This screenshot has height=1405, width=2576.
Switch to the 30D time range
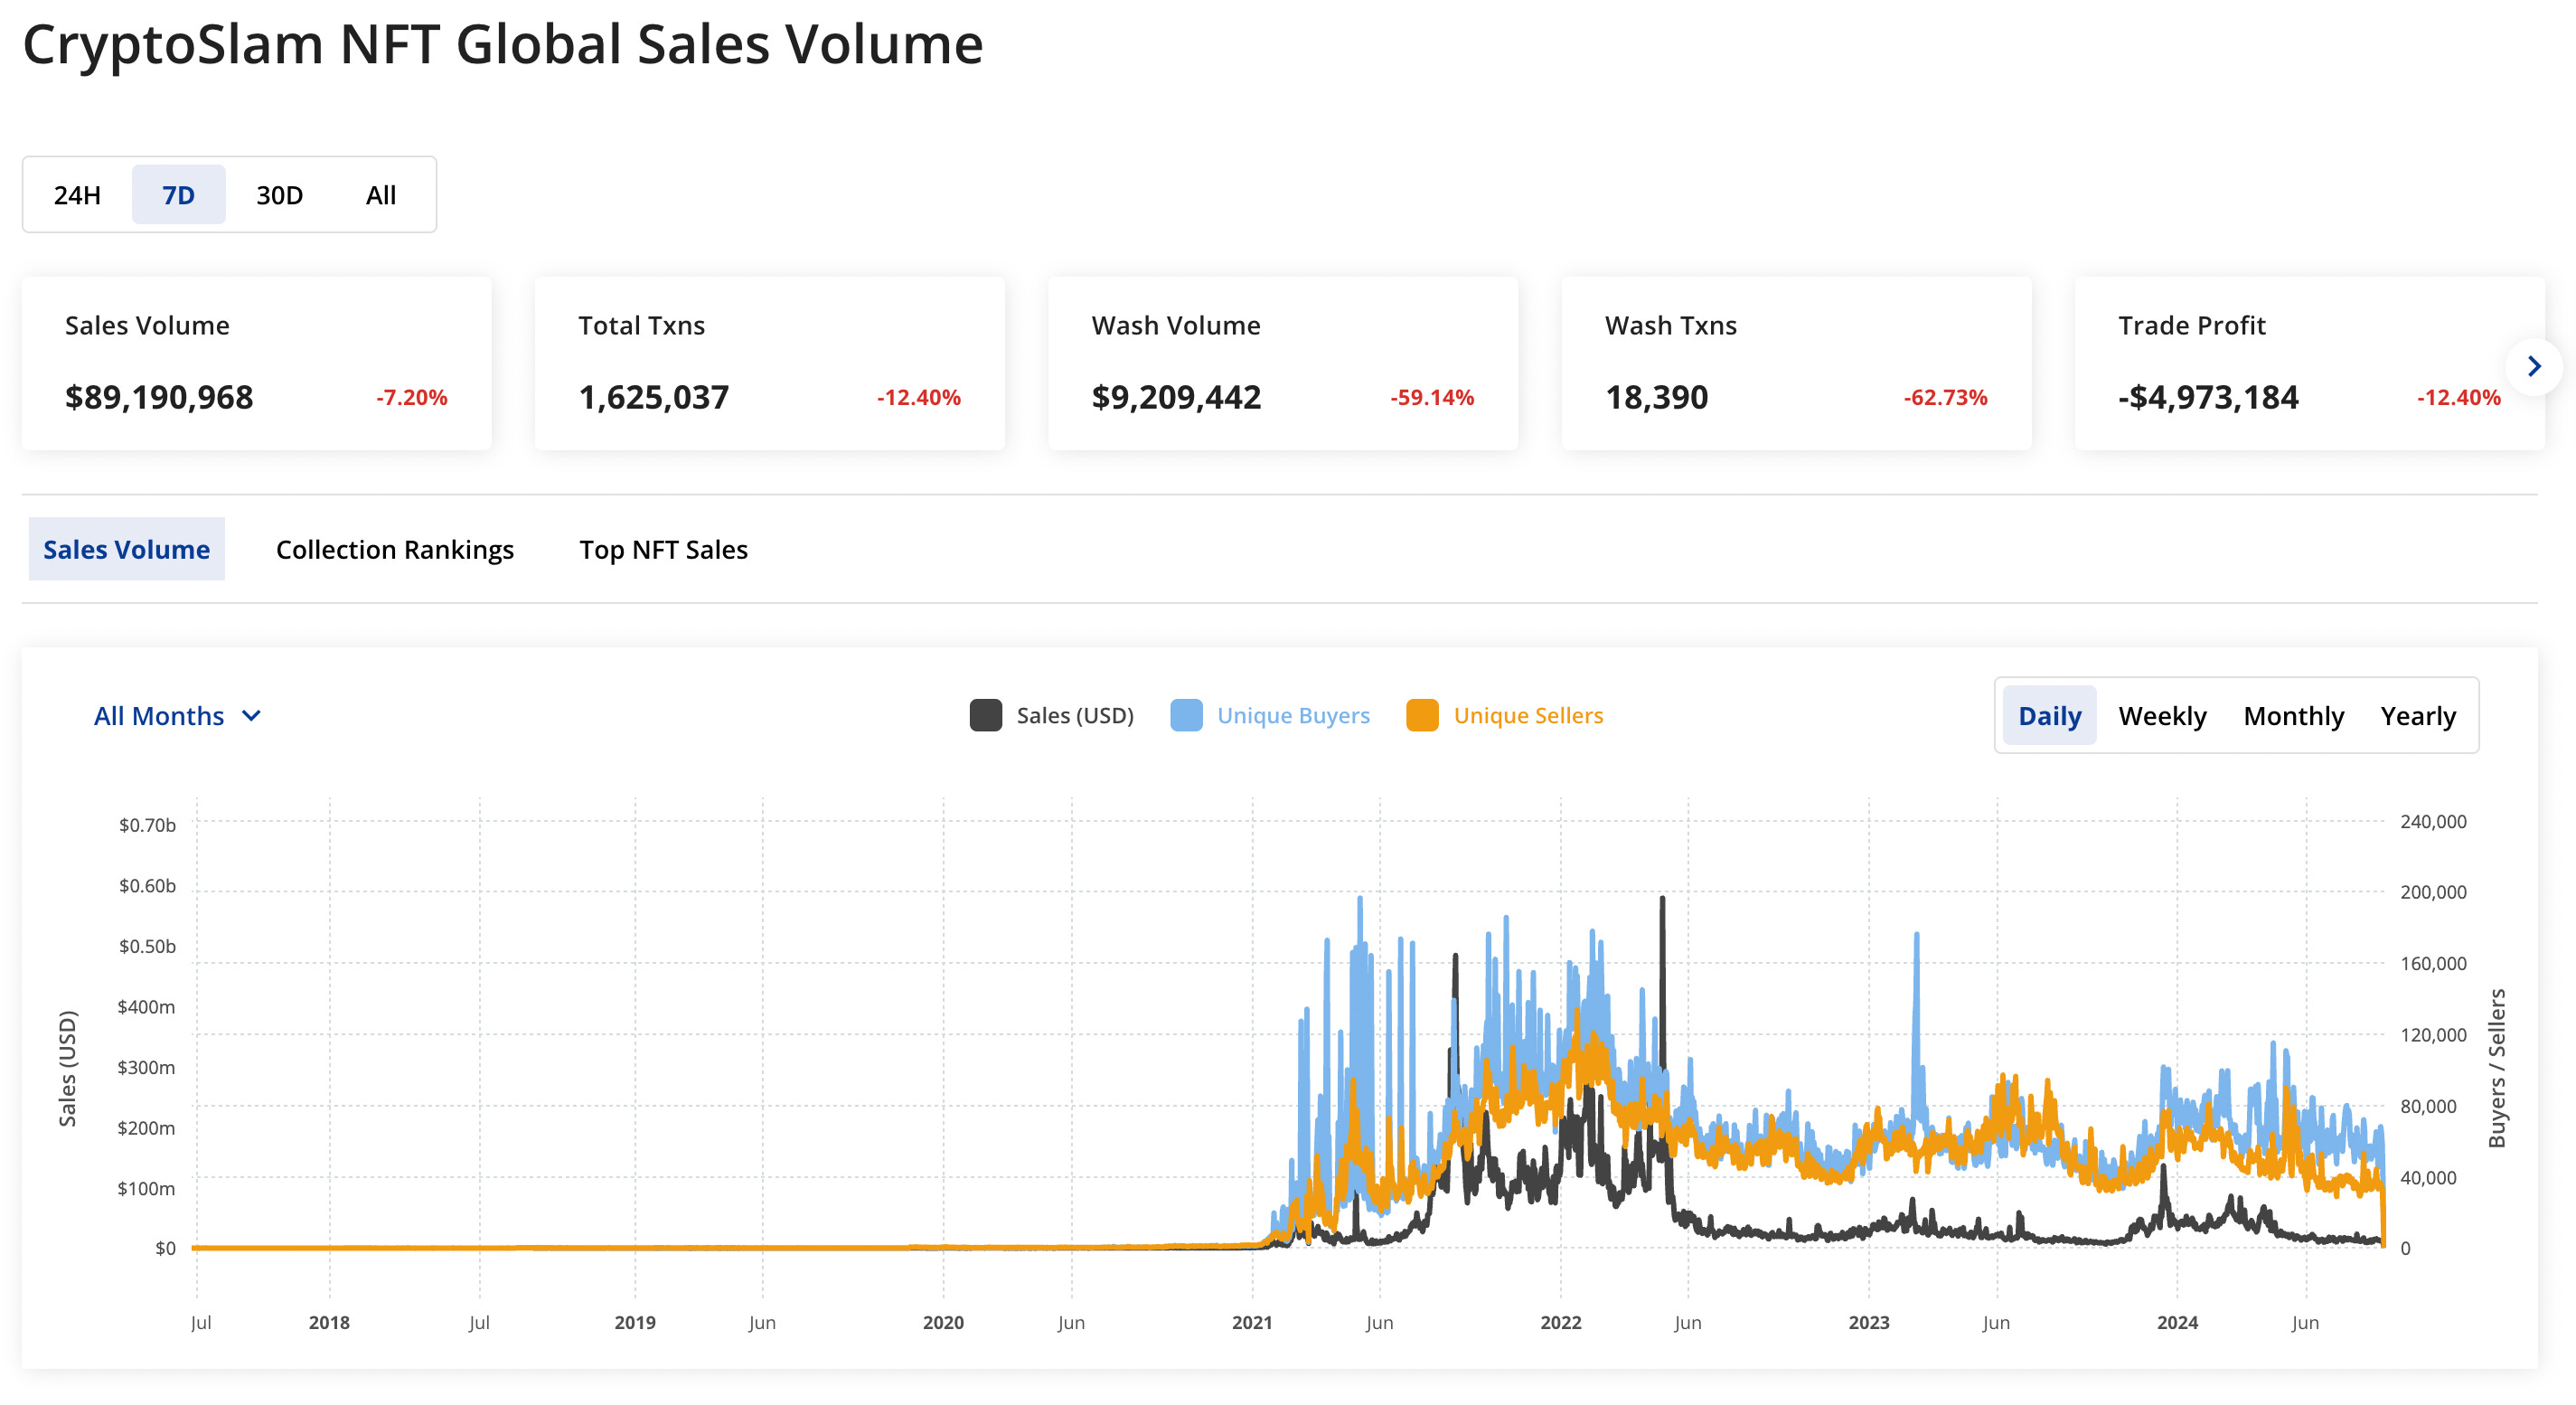click(279, 195)
